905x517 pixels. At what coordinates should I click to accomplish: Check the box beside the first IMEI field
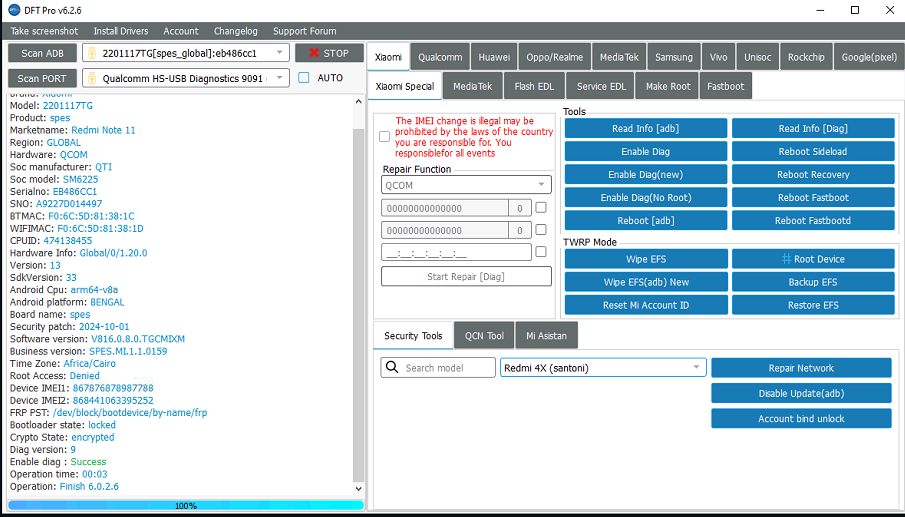pos(541,208)
